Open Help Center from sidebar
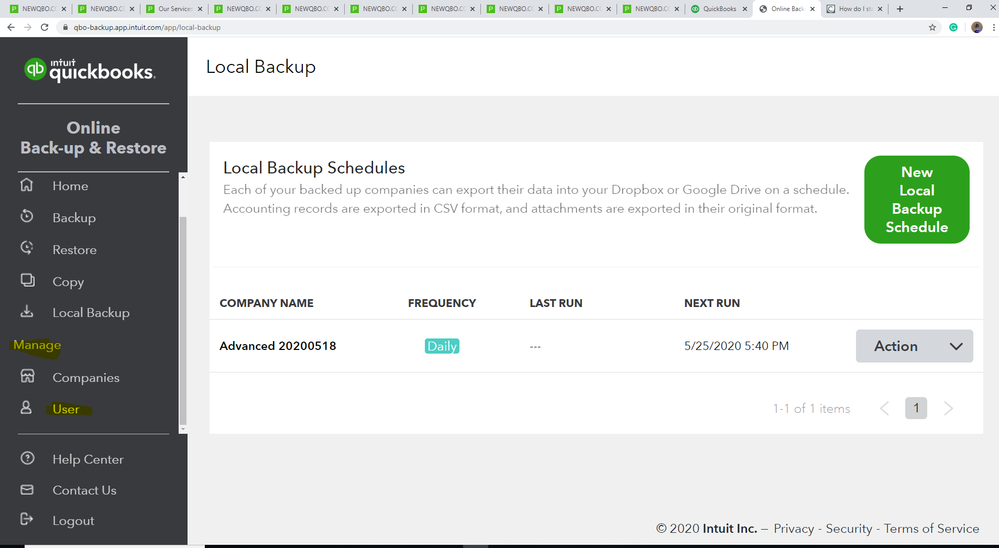This screenshot has width=999, height=548. pyautogui.click(x=88, y=459)
